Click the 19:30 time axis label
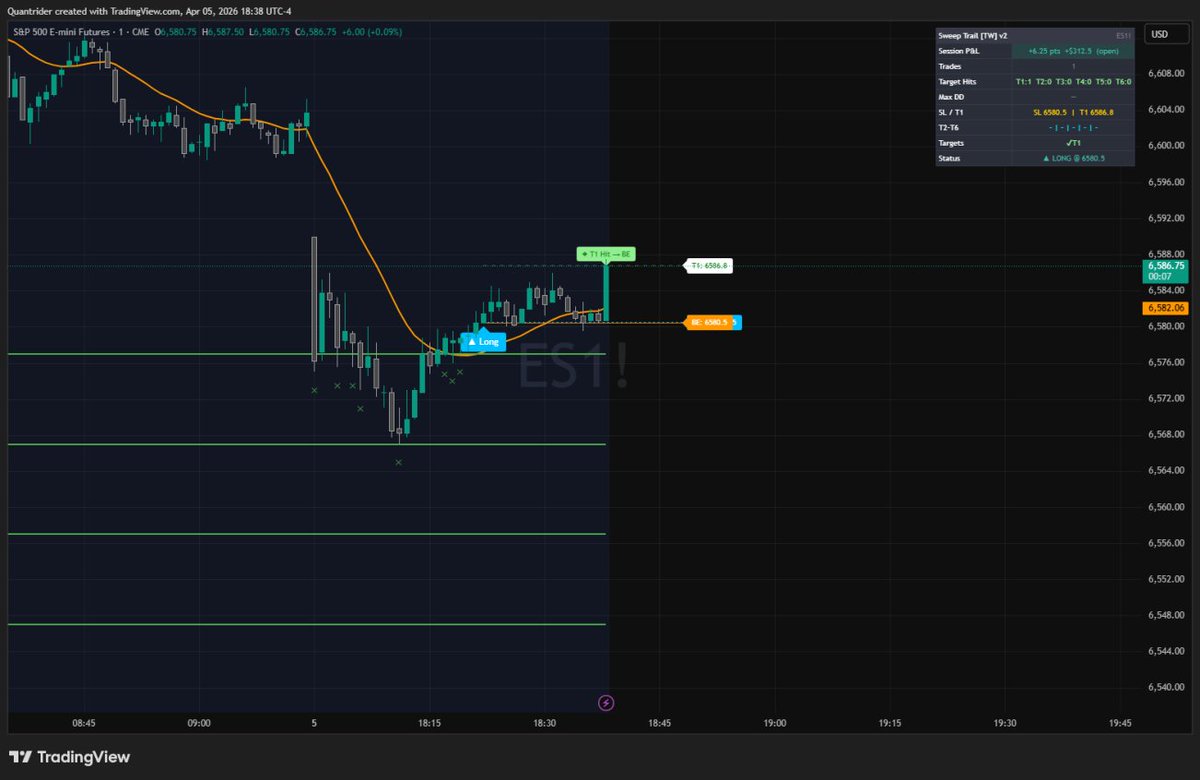 [1005, 722]
